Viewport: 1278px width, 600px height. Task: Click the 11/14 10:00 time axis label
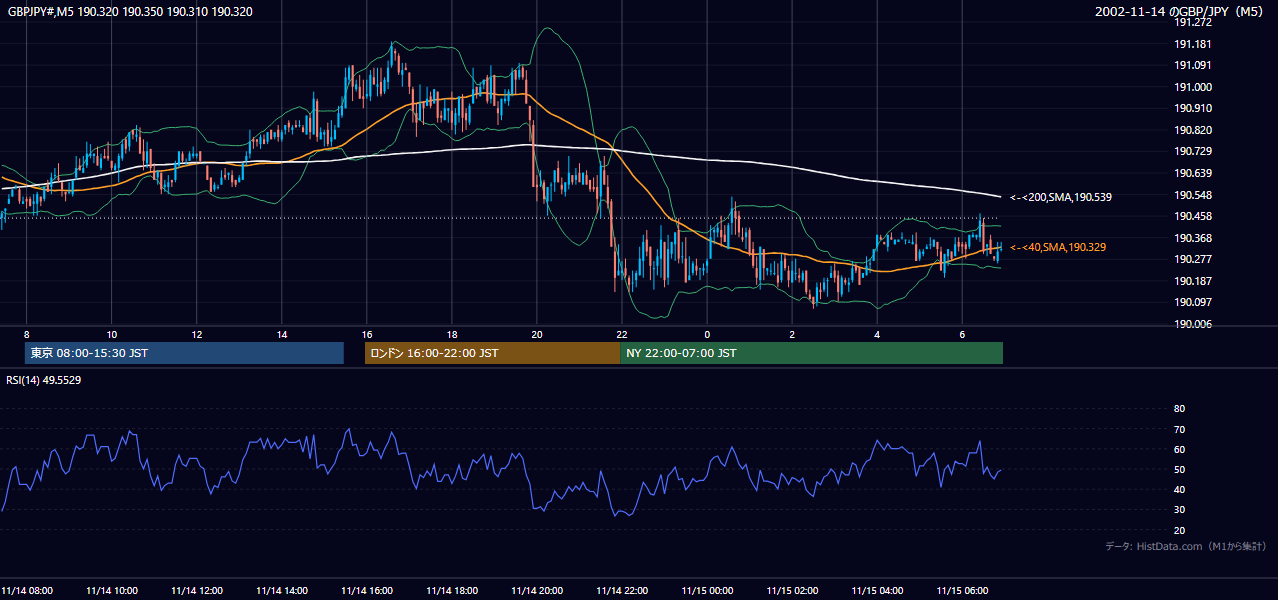pyautogui.click(x=112, y=590)
